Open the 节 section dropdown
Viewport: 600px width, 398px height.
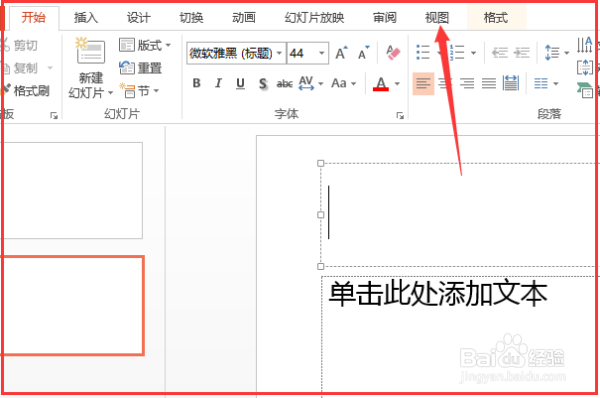coord(139,91)
